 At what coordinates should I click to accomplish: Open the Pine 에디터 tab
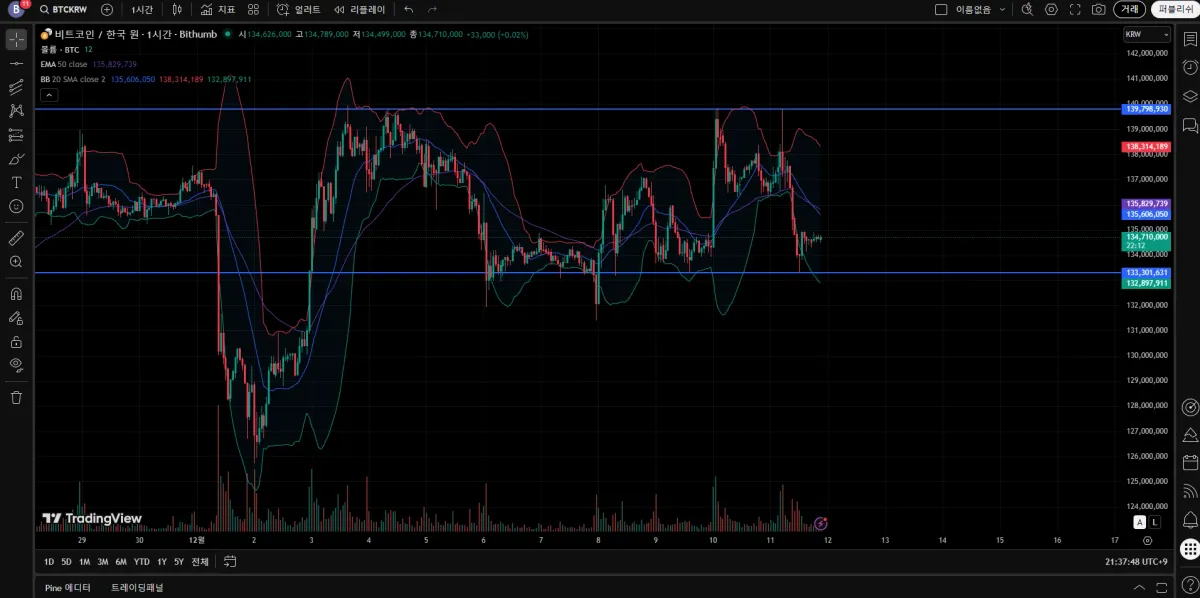[68, 588]
